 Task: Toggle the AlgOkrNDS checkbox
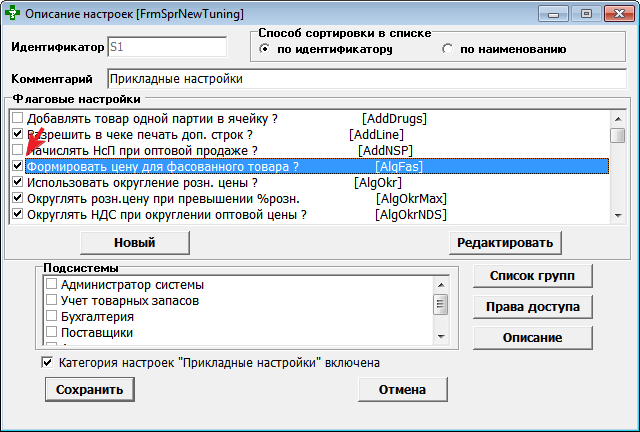[17, 214]
